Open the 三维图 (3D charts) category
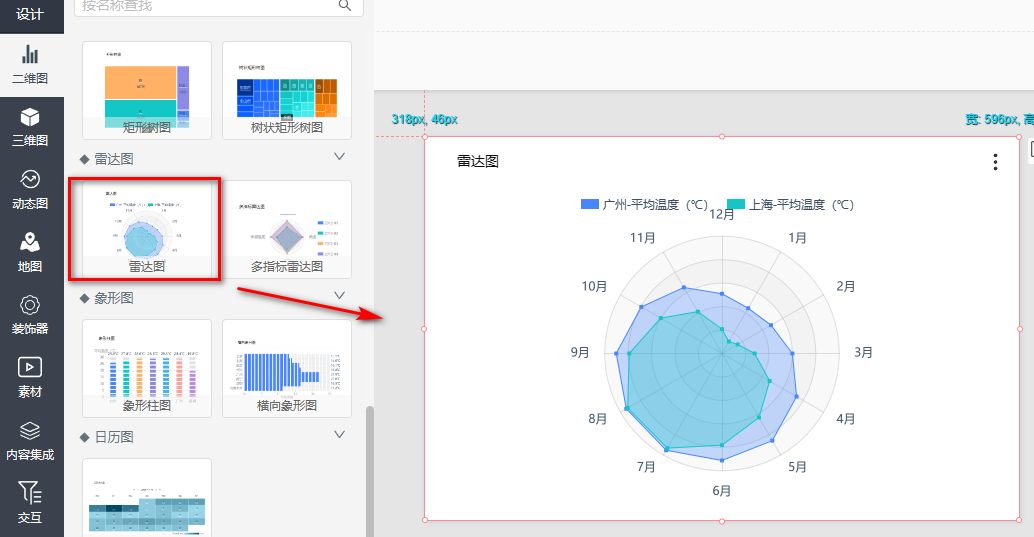This screenshot has width=1034, height=537. [x=30, y=127]
